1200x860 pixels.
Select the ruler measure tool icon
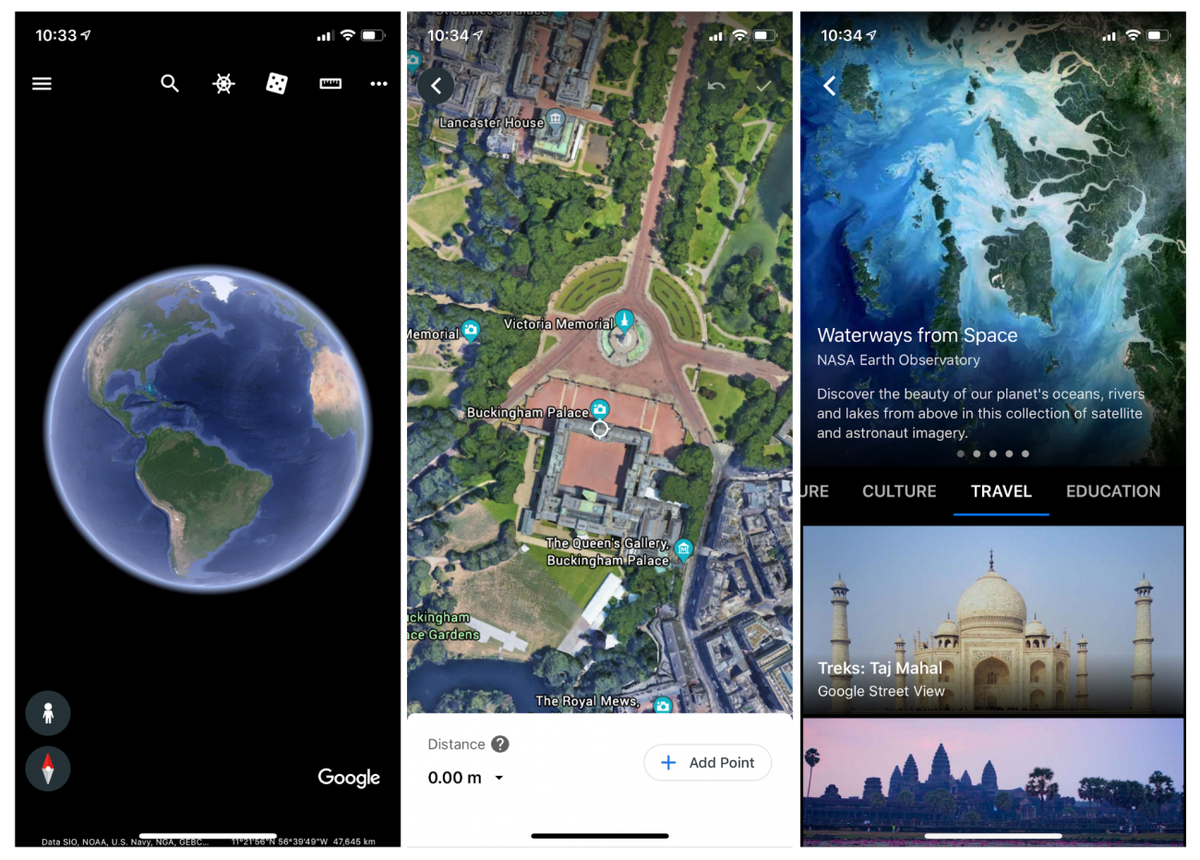tap(330, 84)
